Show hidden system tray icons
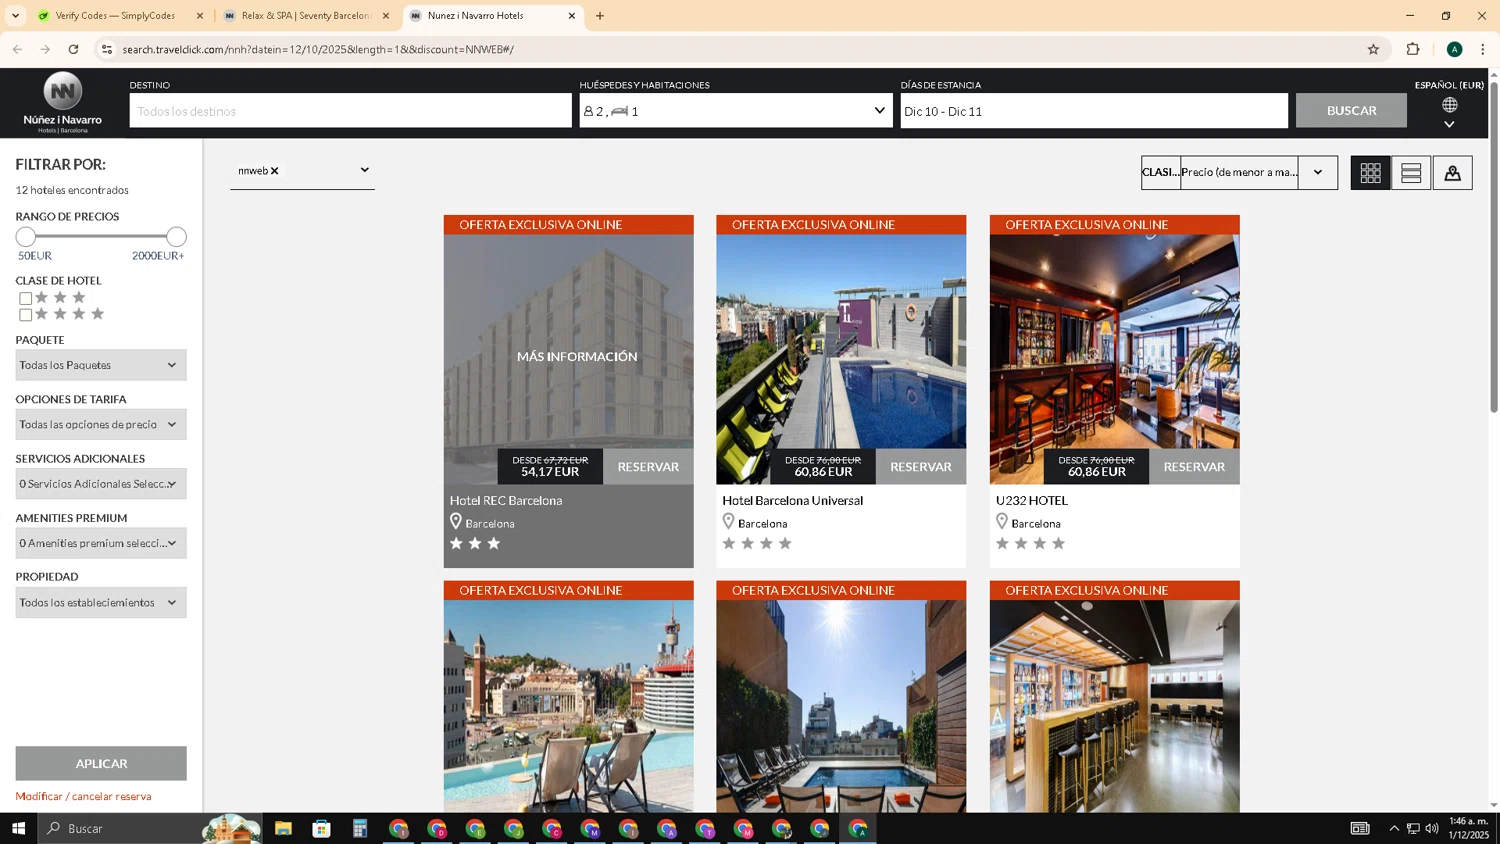This screenshot has width=1500, height=844. pos(1394,828)
